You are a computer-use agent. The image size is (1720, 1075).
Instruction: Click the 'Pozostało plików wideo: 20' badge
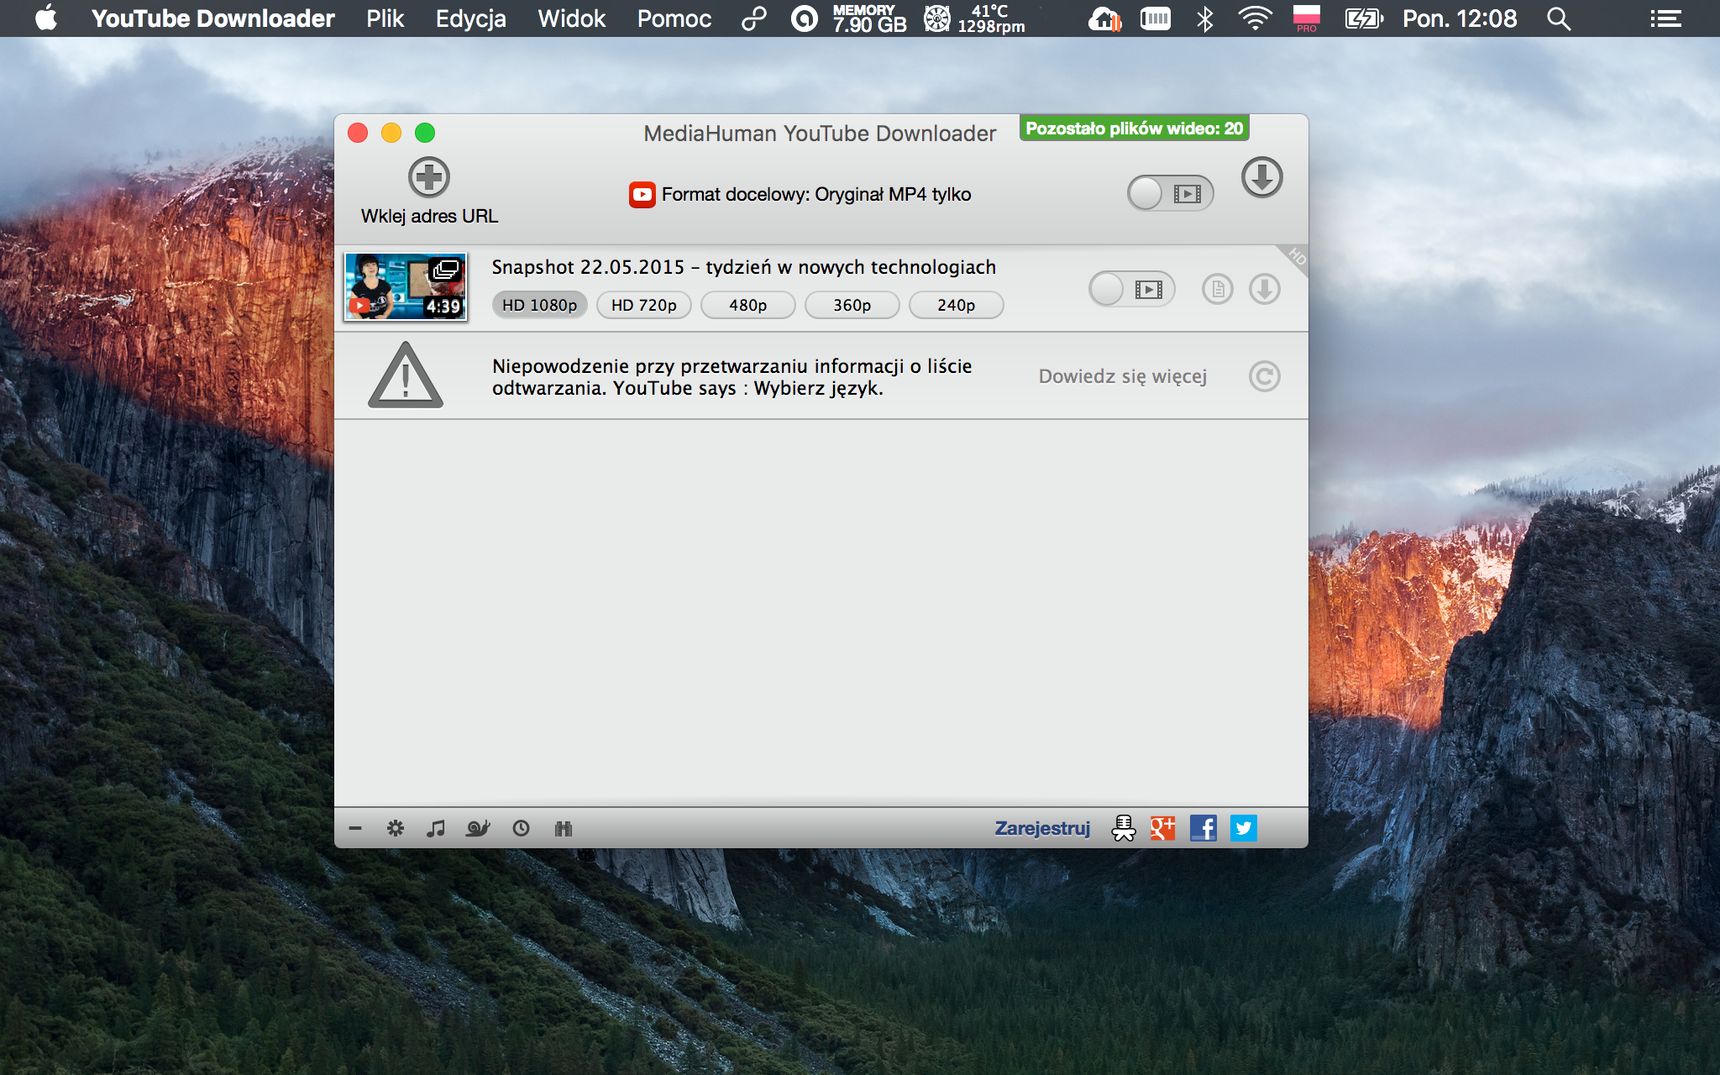click(x=1134, y=128)
